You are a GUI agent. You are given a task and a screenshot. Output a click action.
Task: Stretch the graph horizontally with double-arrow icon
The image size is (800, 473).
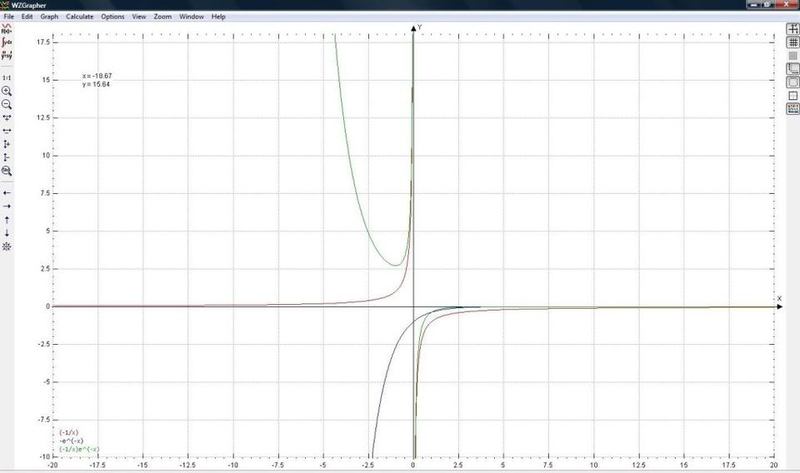7,130
